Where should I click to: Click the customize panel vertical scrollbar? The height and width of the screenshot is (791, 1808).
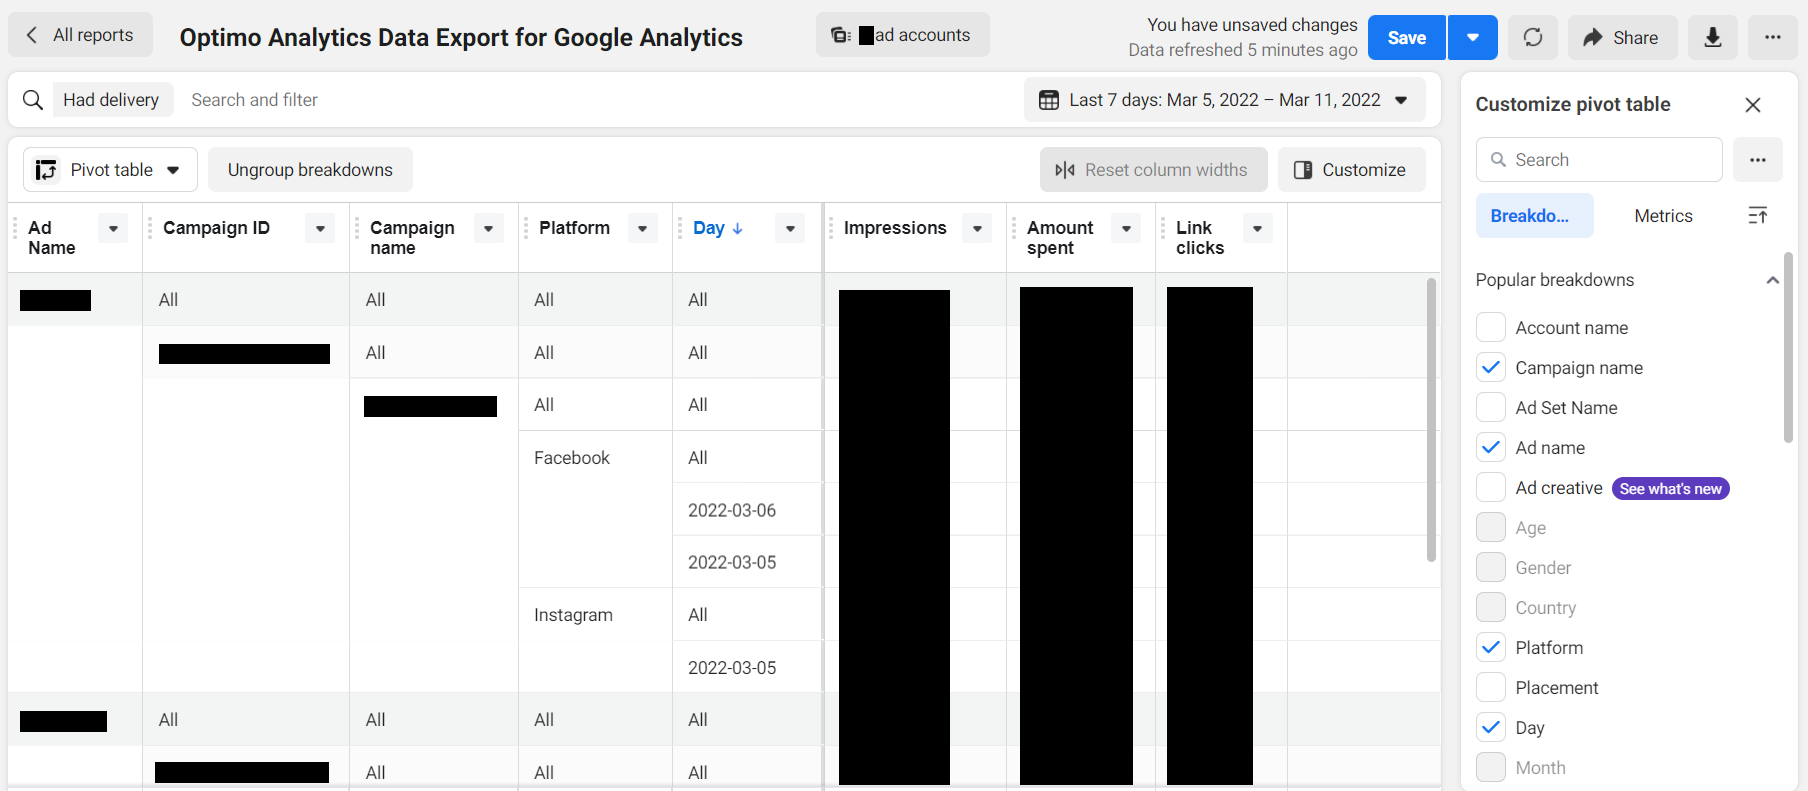coord(1788,347)
